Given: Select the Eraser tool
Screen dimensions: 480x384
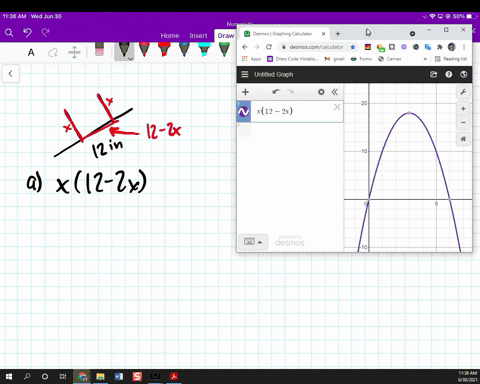Looking at the screenshot, I should [99, 49].
